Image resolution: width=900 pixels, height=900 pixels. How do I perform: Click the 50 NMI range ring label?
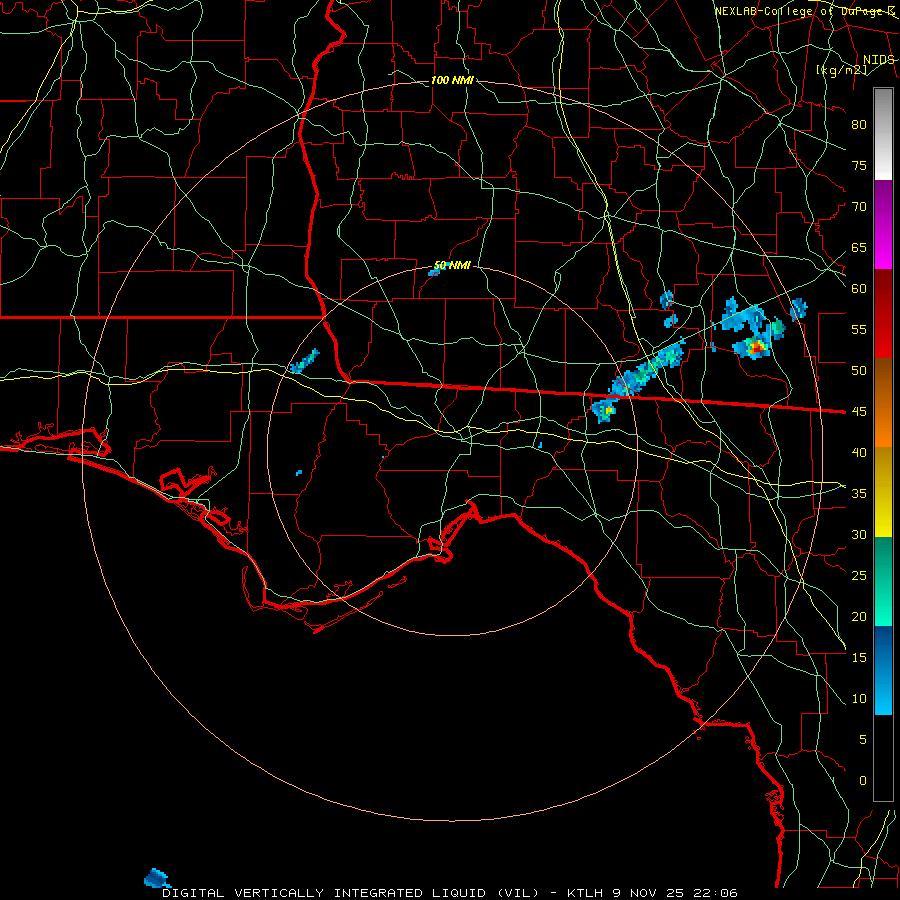point(452,265)
